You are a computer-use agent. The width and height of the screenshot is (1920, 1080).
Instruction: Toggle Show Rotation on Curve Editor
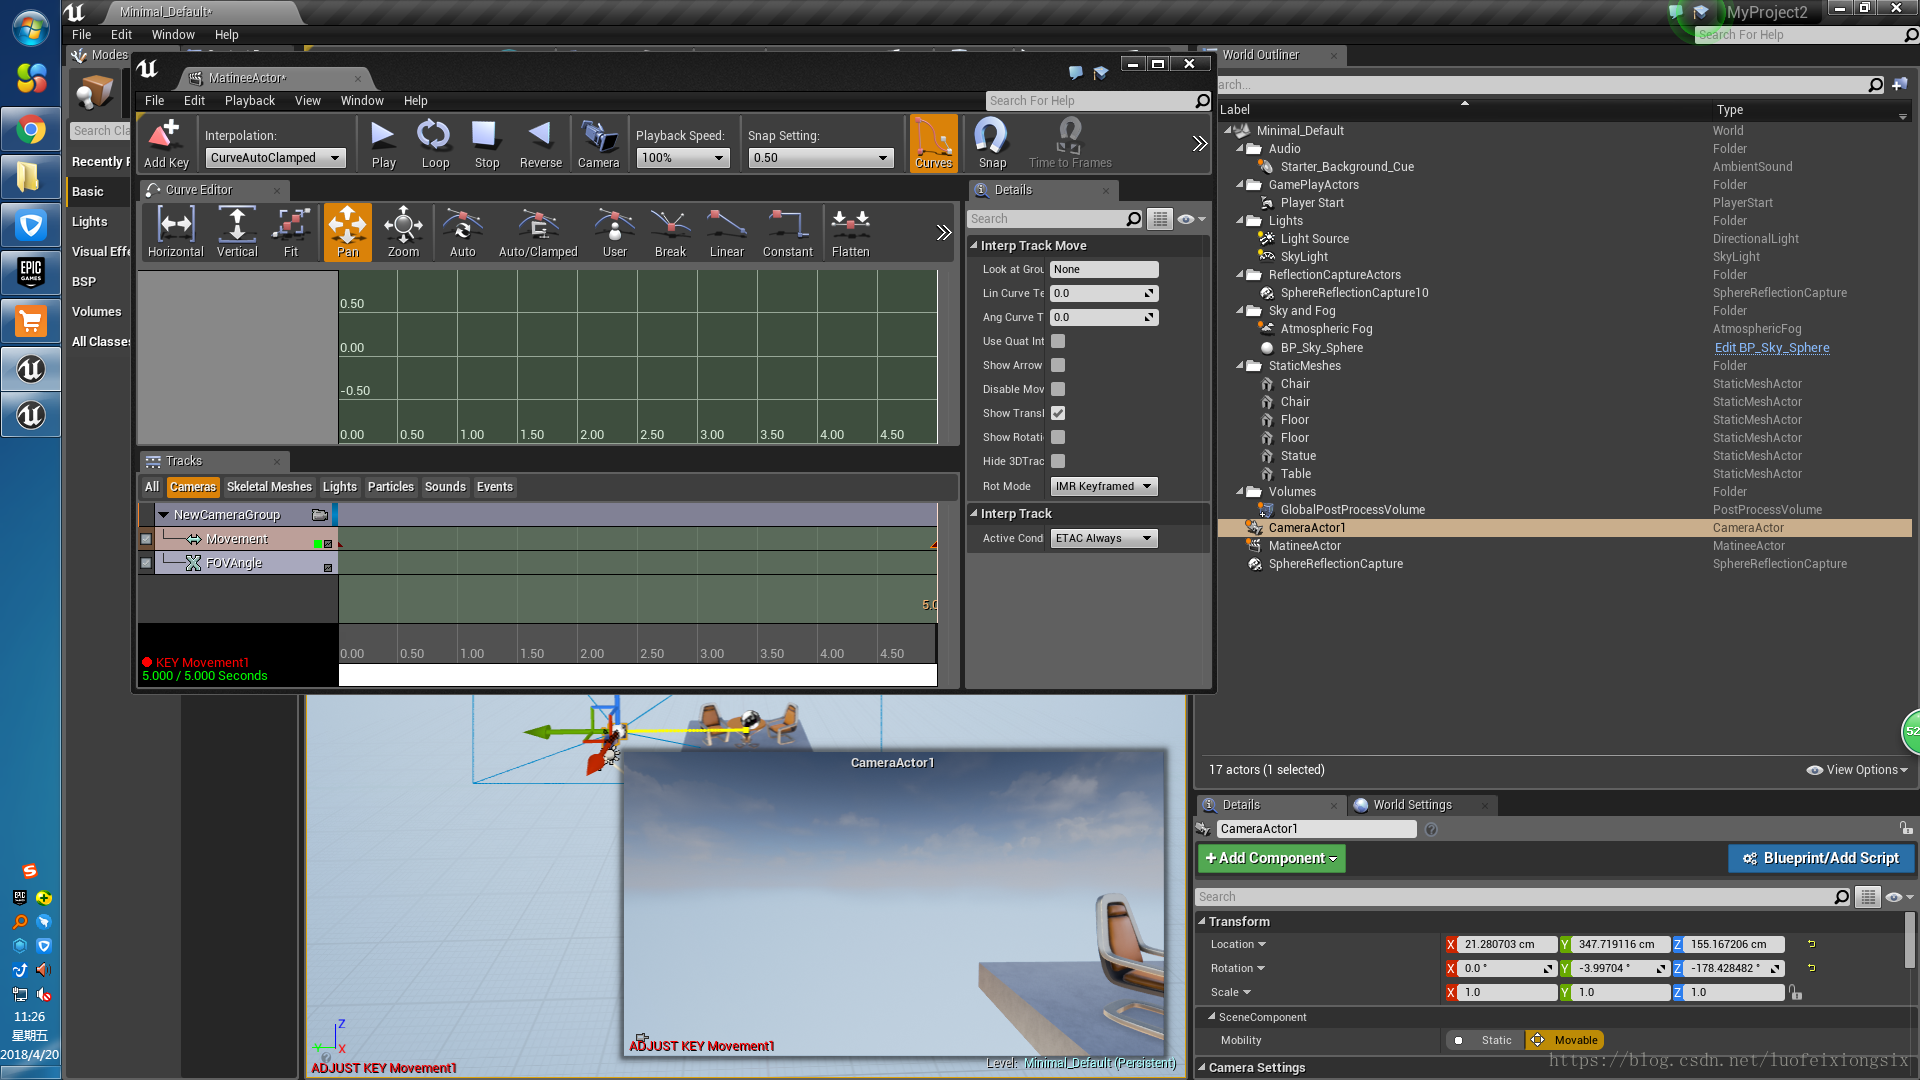(x=1058, y=437)
